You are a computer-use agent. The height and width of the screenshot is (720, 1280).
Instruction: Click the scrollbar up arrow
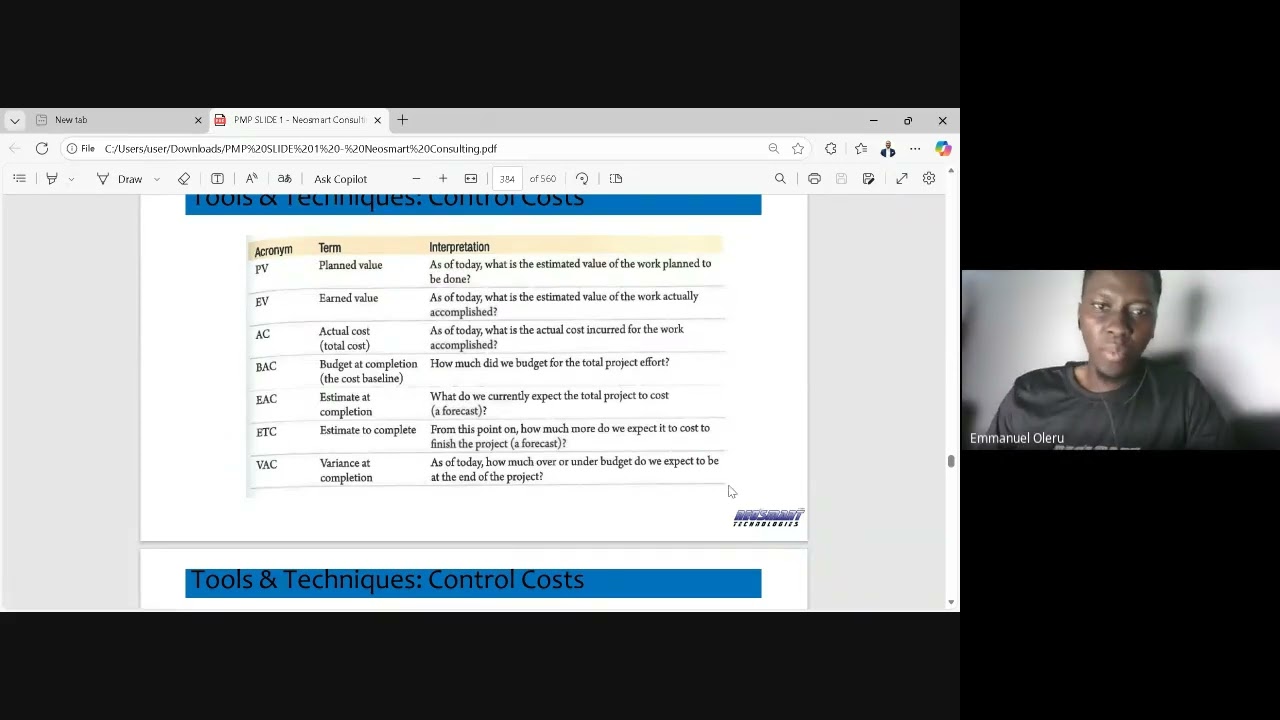pos(951,172)
